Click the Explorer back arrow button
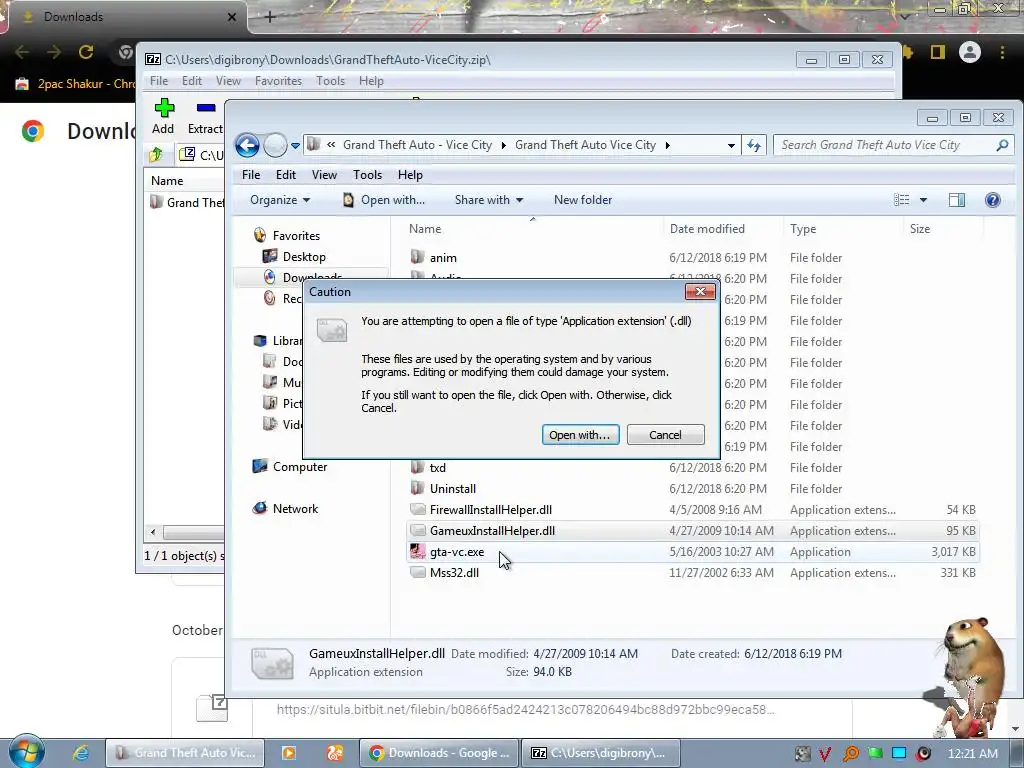This screenshot has height=768, width=1024. pyautogui.click(x=248, y=145)
